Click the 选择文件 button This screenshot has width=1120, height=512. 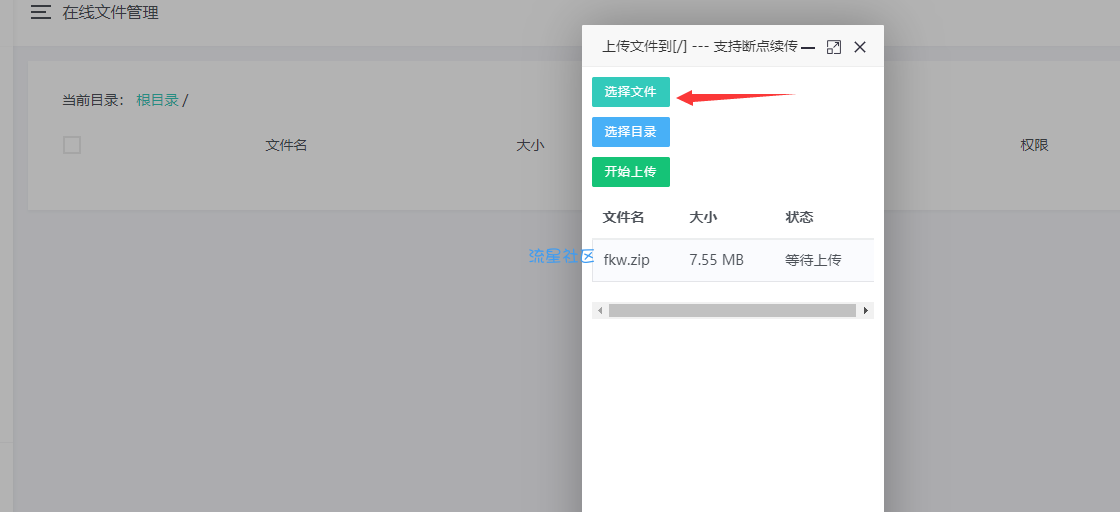(631, 92)
